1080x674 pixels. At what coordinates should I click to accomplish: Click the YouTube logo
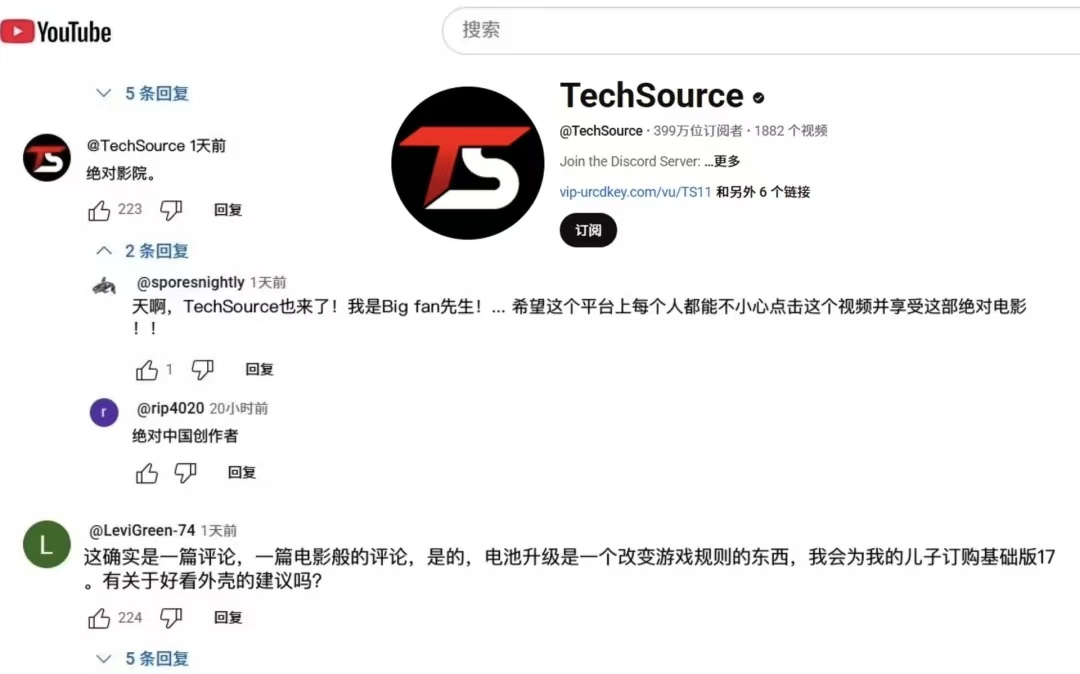pyautogui.click(x=56, y=32)
